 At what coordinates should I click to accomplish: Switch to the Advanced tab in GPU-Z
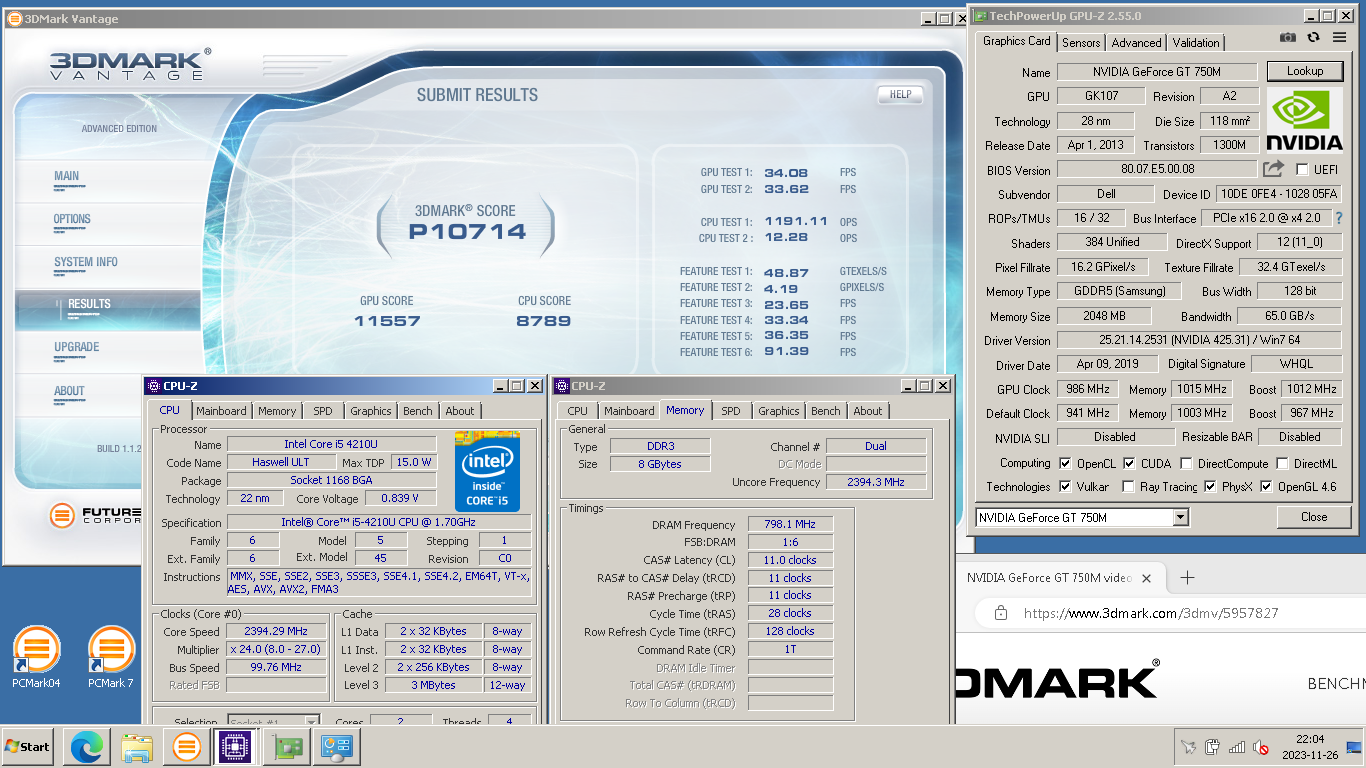point(1137,43)
